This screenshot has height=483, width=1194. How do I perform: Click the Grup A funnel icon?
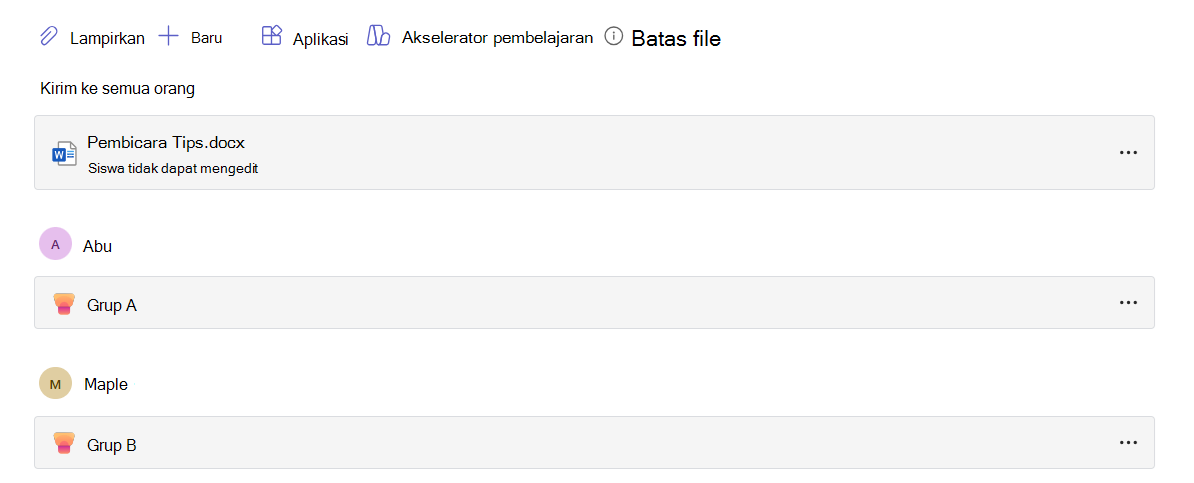point(65,304)
